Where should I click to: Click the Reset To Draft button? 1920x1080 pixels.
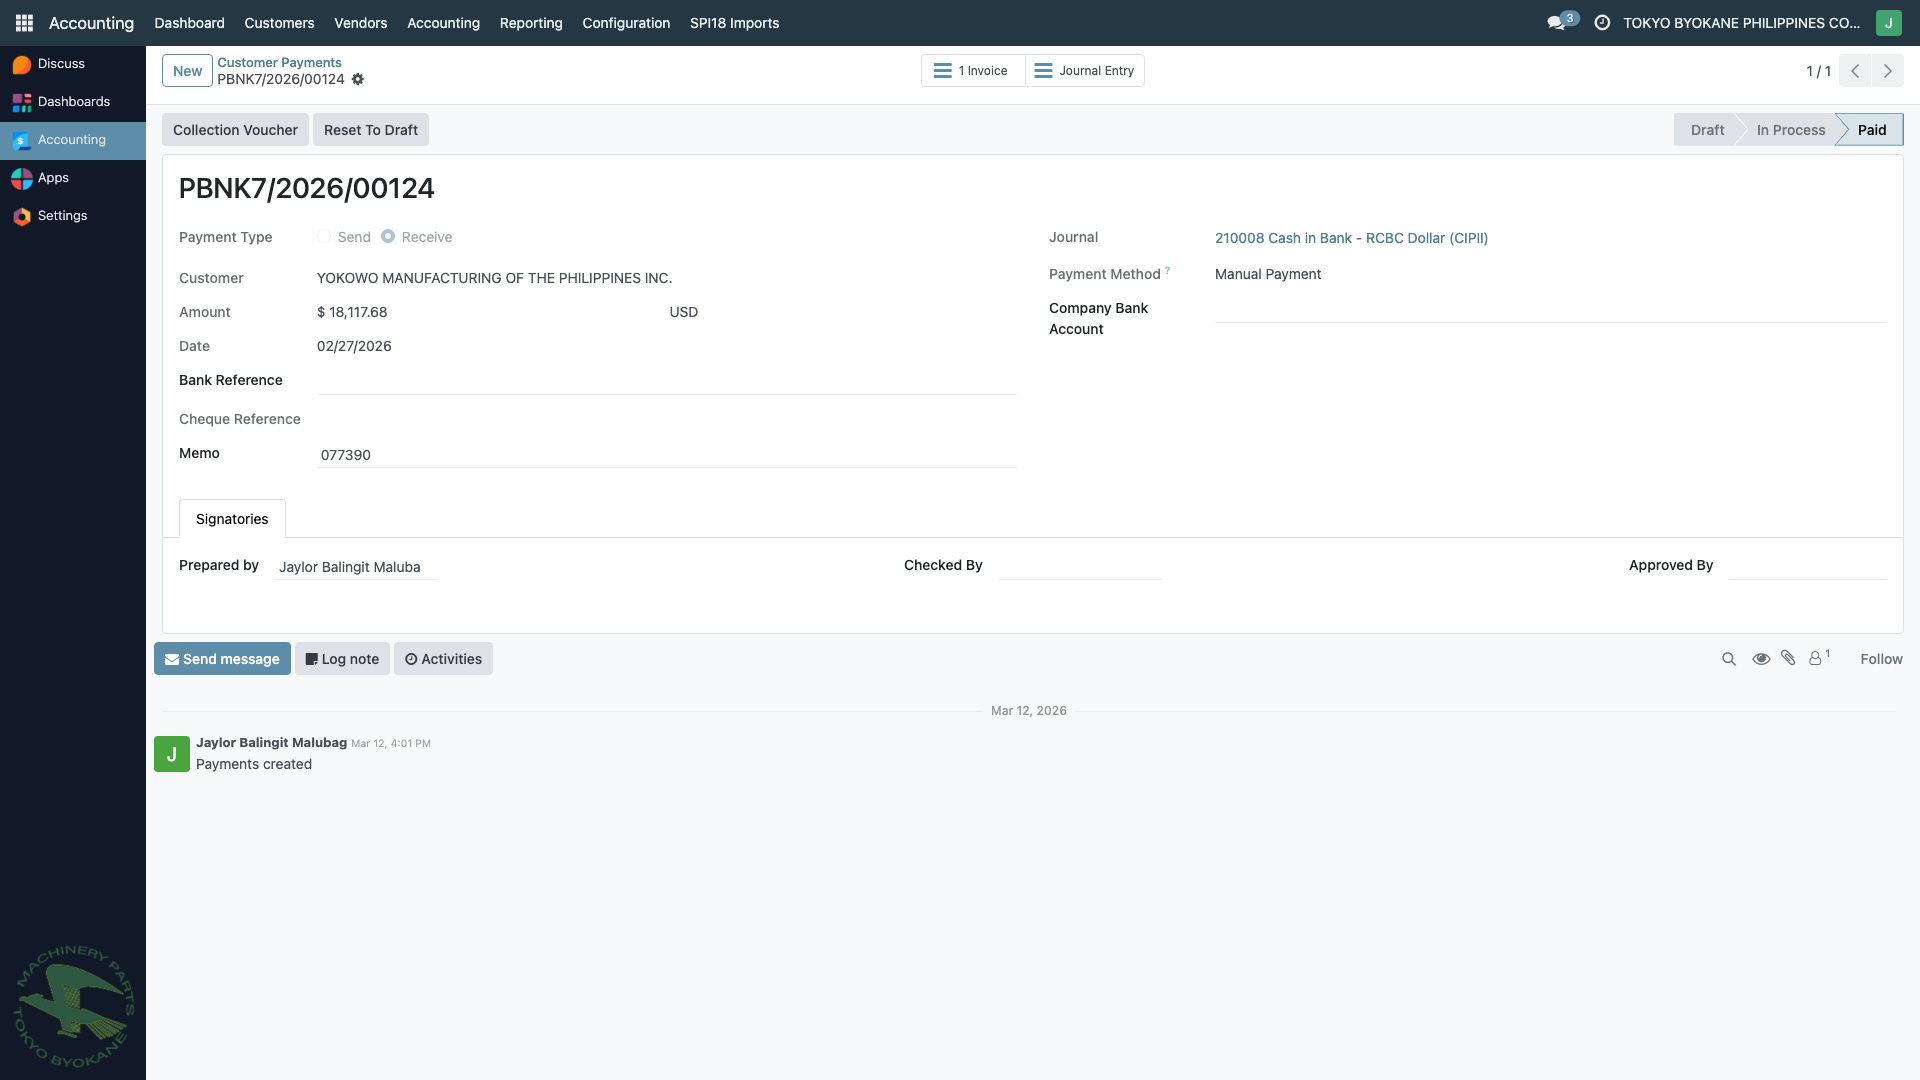[370, 129]
